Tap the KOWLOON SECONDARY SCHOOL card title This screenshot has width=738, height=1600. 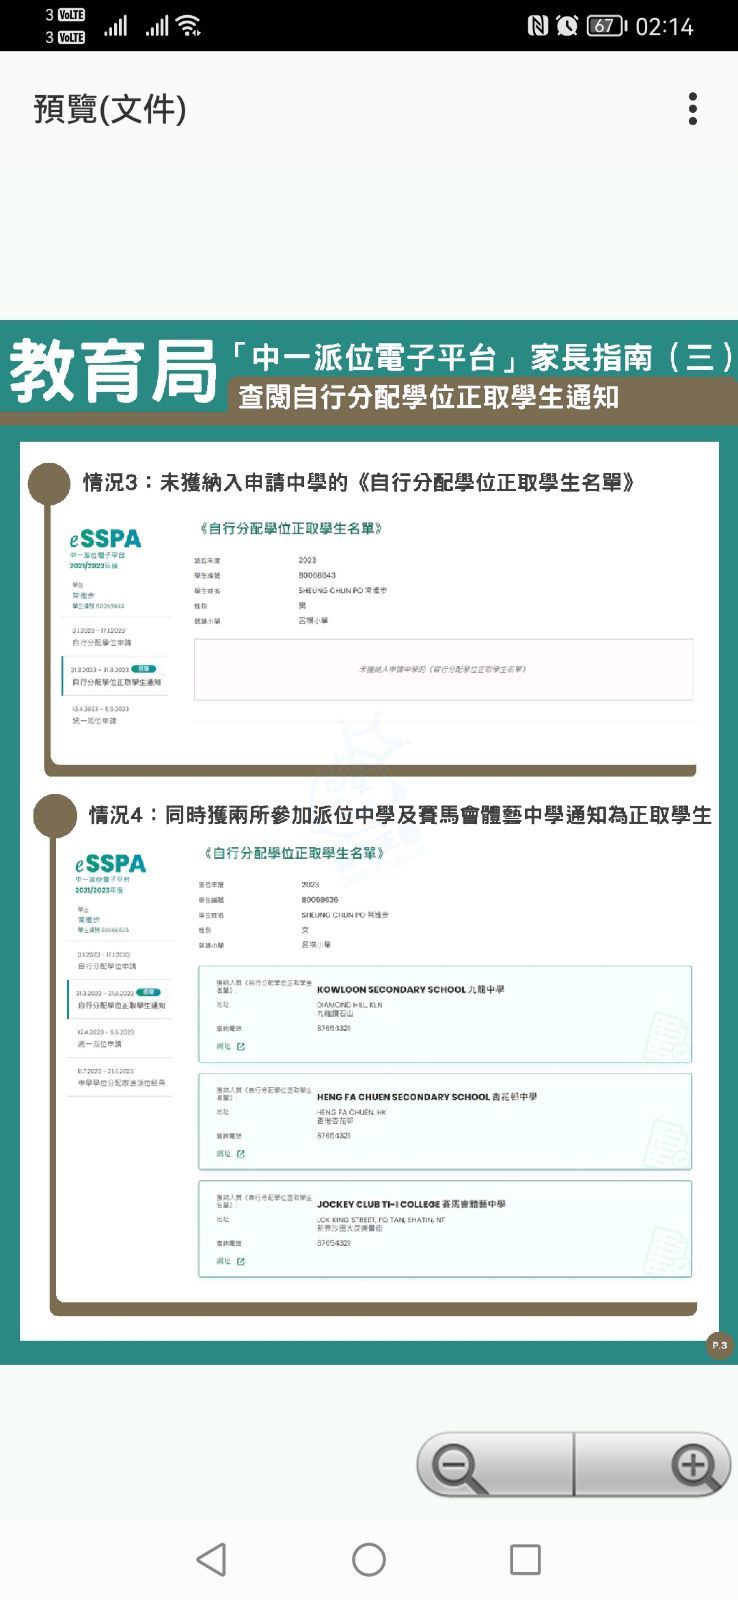tap(410, 990)
